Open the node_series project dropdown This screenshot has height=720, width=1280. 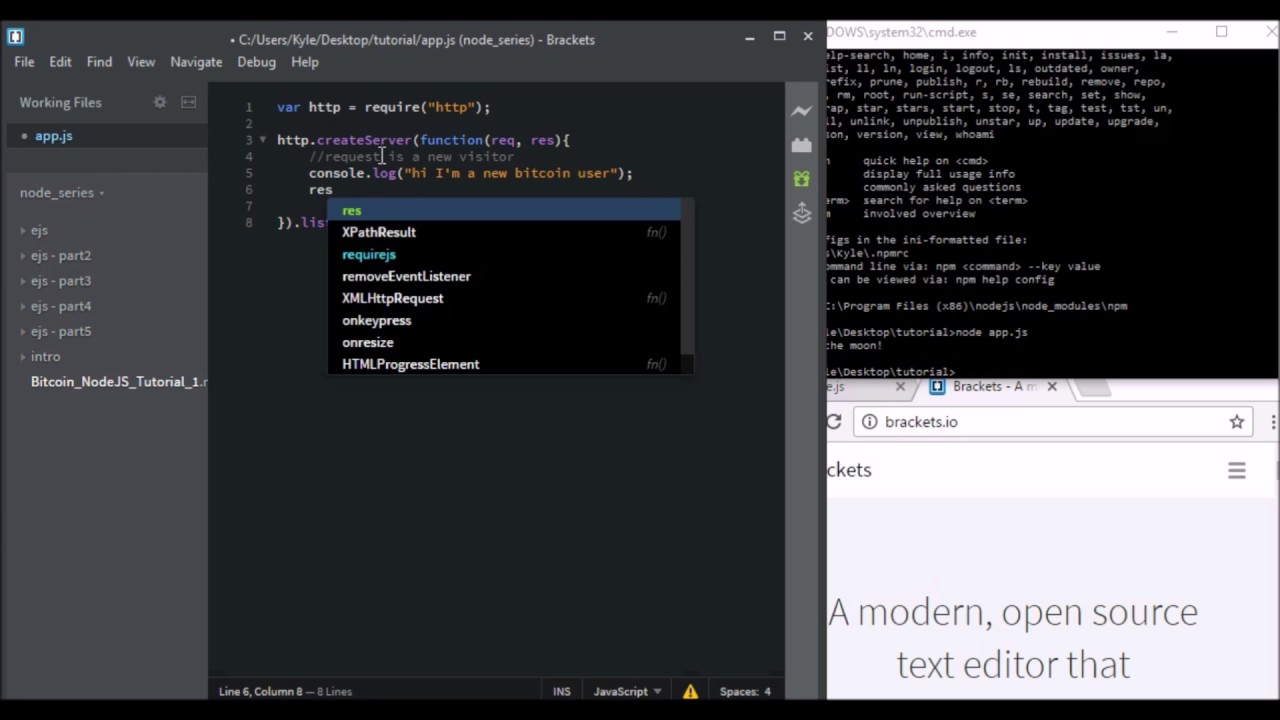pyautogui.click(x=62, y=193)
